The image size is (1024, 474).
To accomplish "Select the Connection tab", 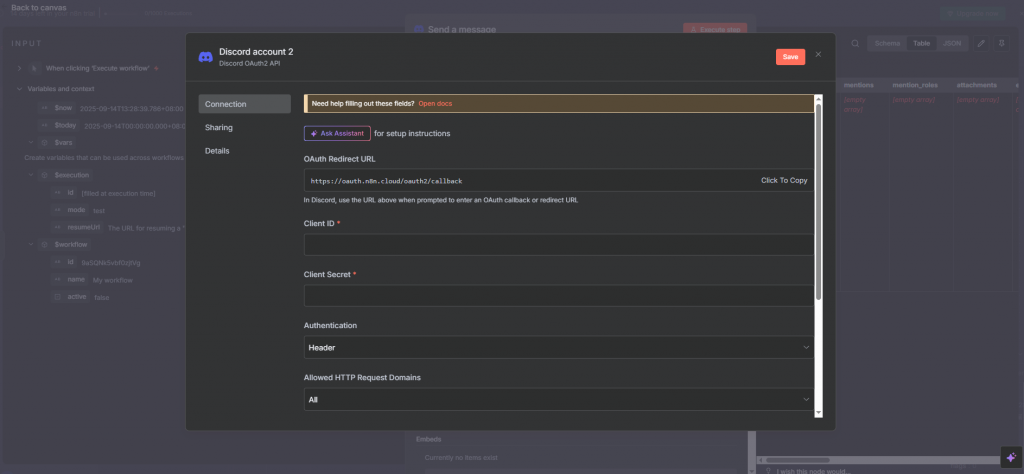I will click(245, 104).
